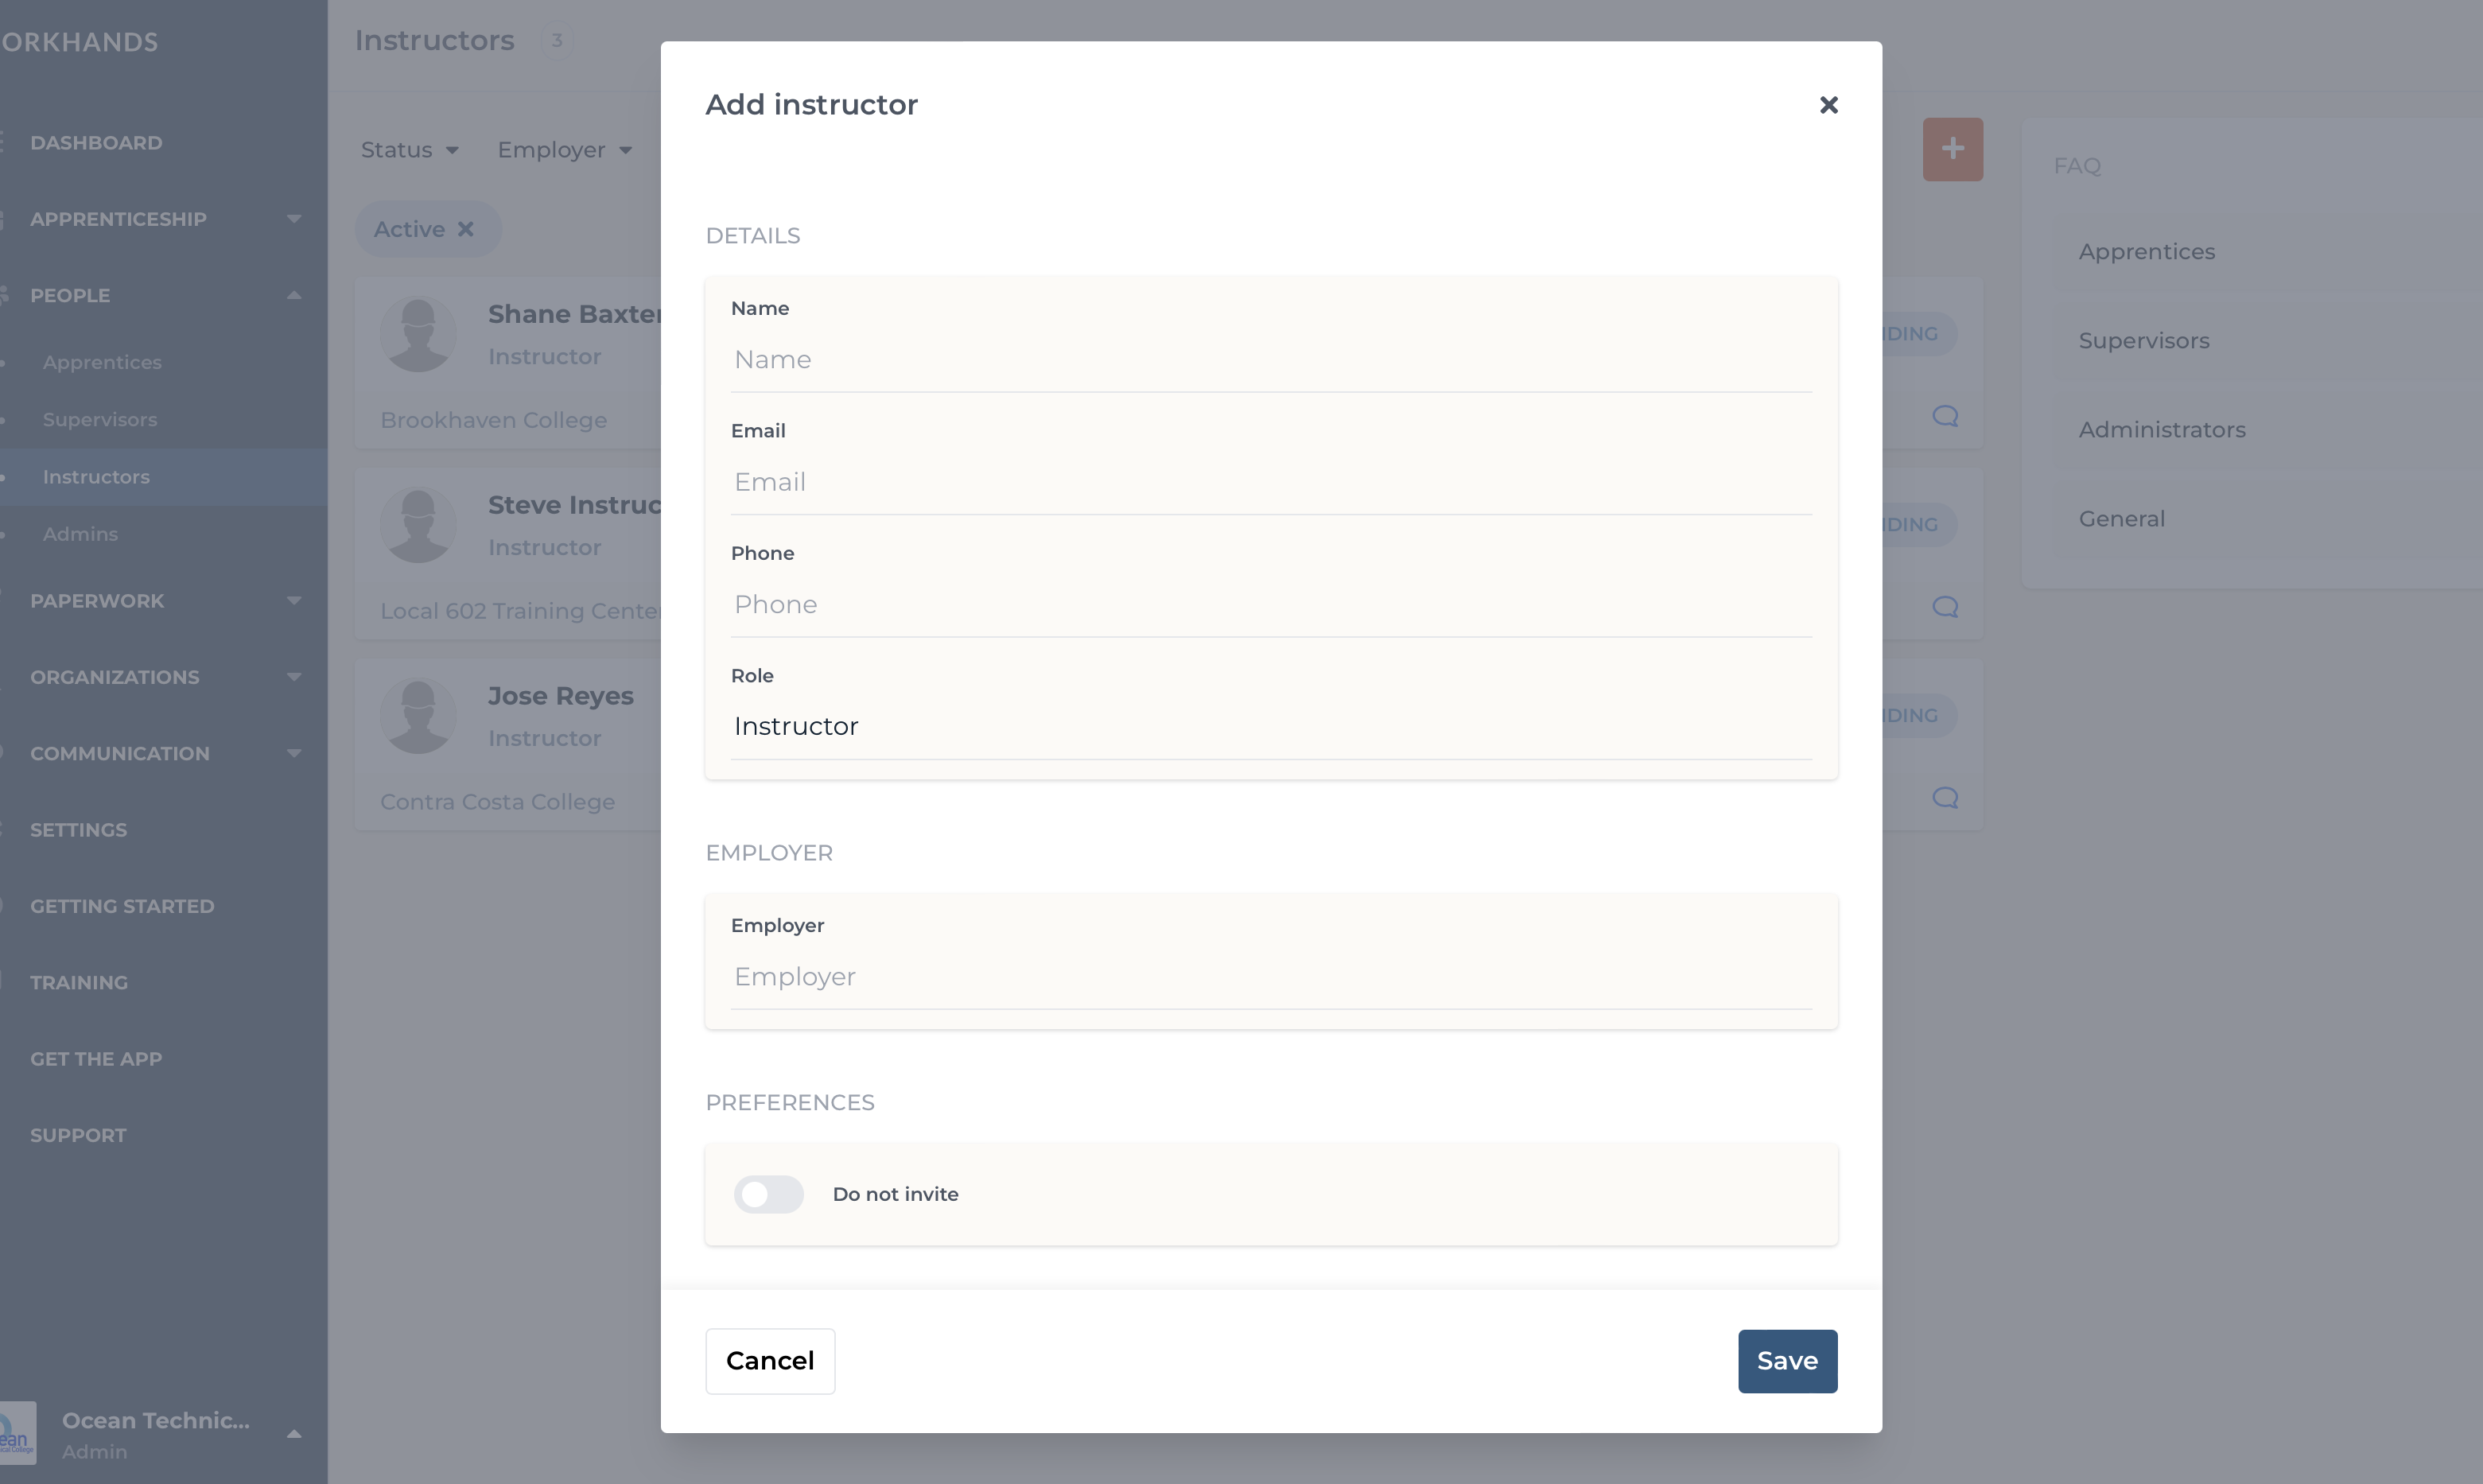Viewport: 2483px width, 1484px height.
Task: Remove the Active filter chip
Action: click(465, 229)
